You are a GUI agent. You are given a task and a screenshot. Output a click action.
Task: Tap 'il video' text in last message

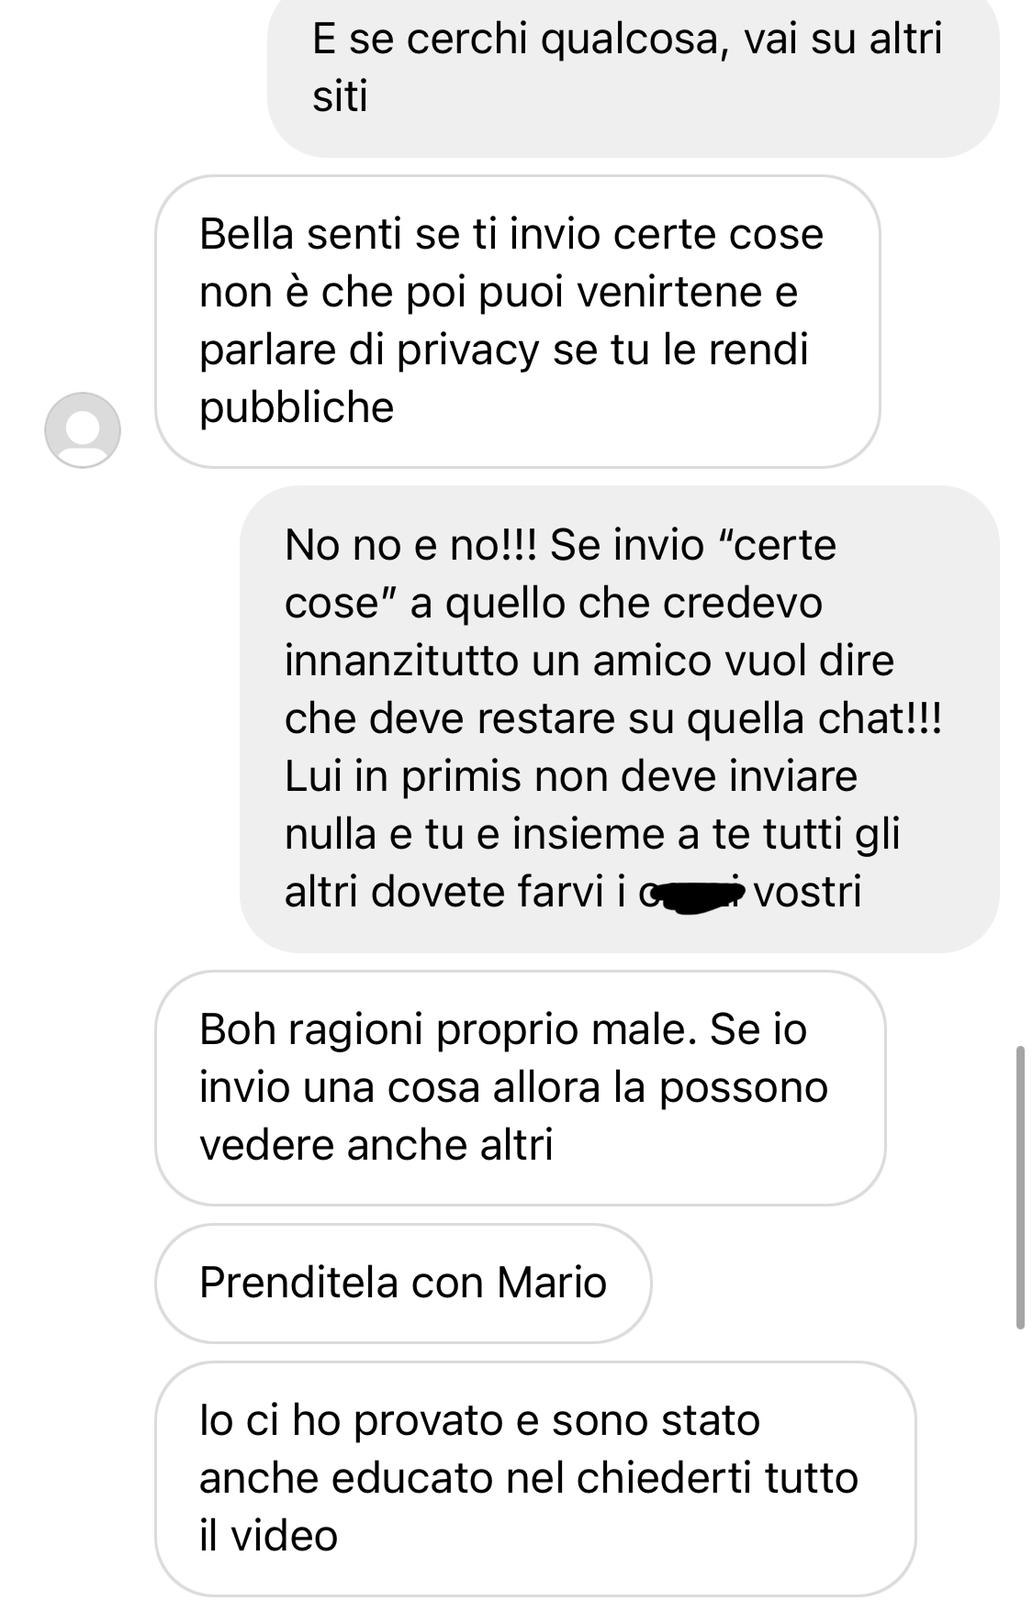click(x=268, y=1536)
